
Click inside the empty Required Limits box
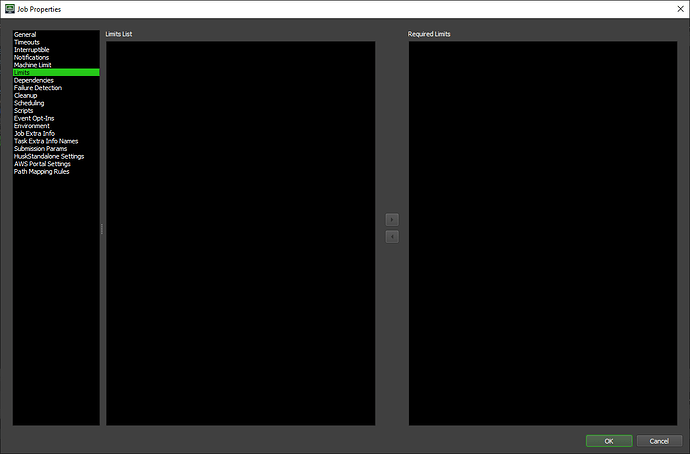pos(543,233)
